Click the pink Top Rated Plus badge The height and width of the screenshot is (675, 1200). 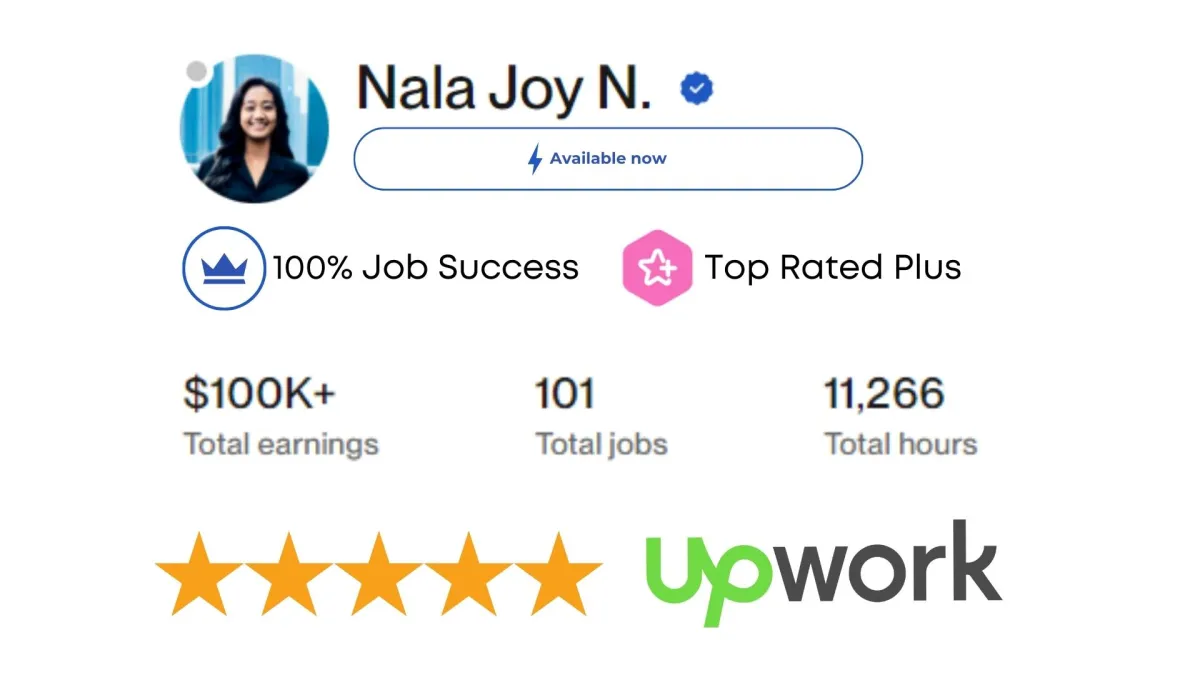pyautogui.click(x=657, y=268)
